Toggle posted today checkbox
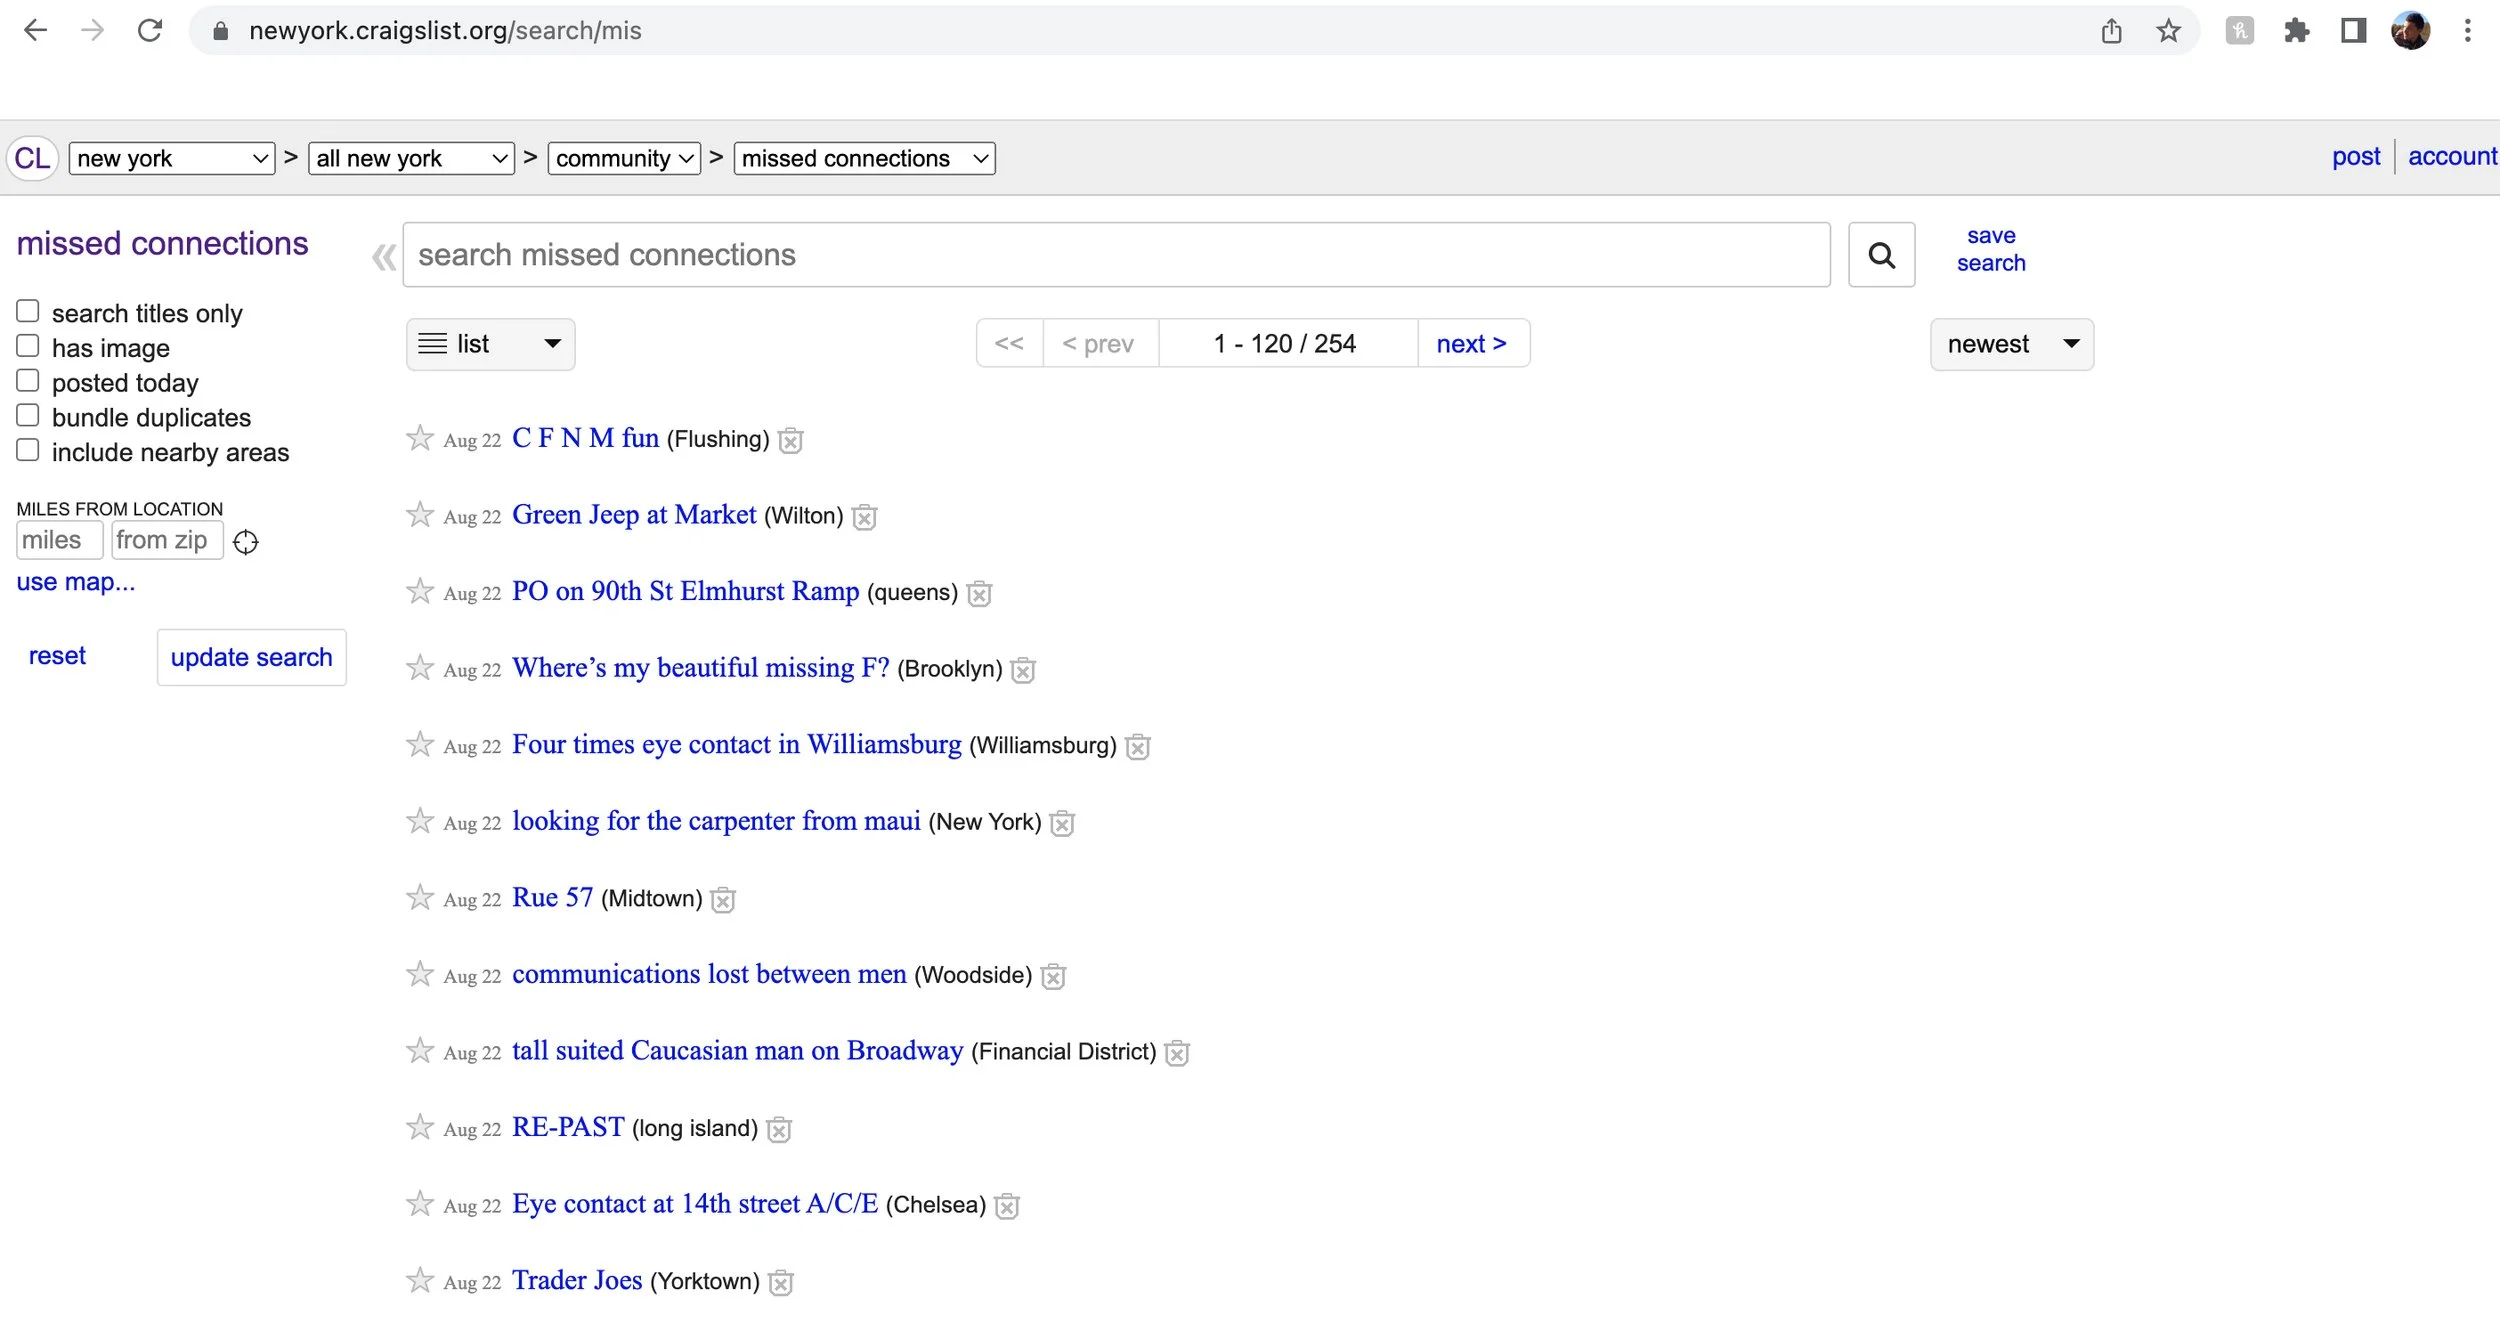The image size is (2500, 1323). pyautogui.click(x=28, y=381)
